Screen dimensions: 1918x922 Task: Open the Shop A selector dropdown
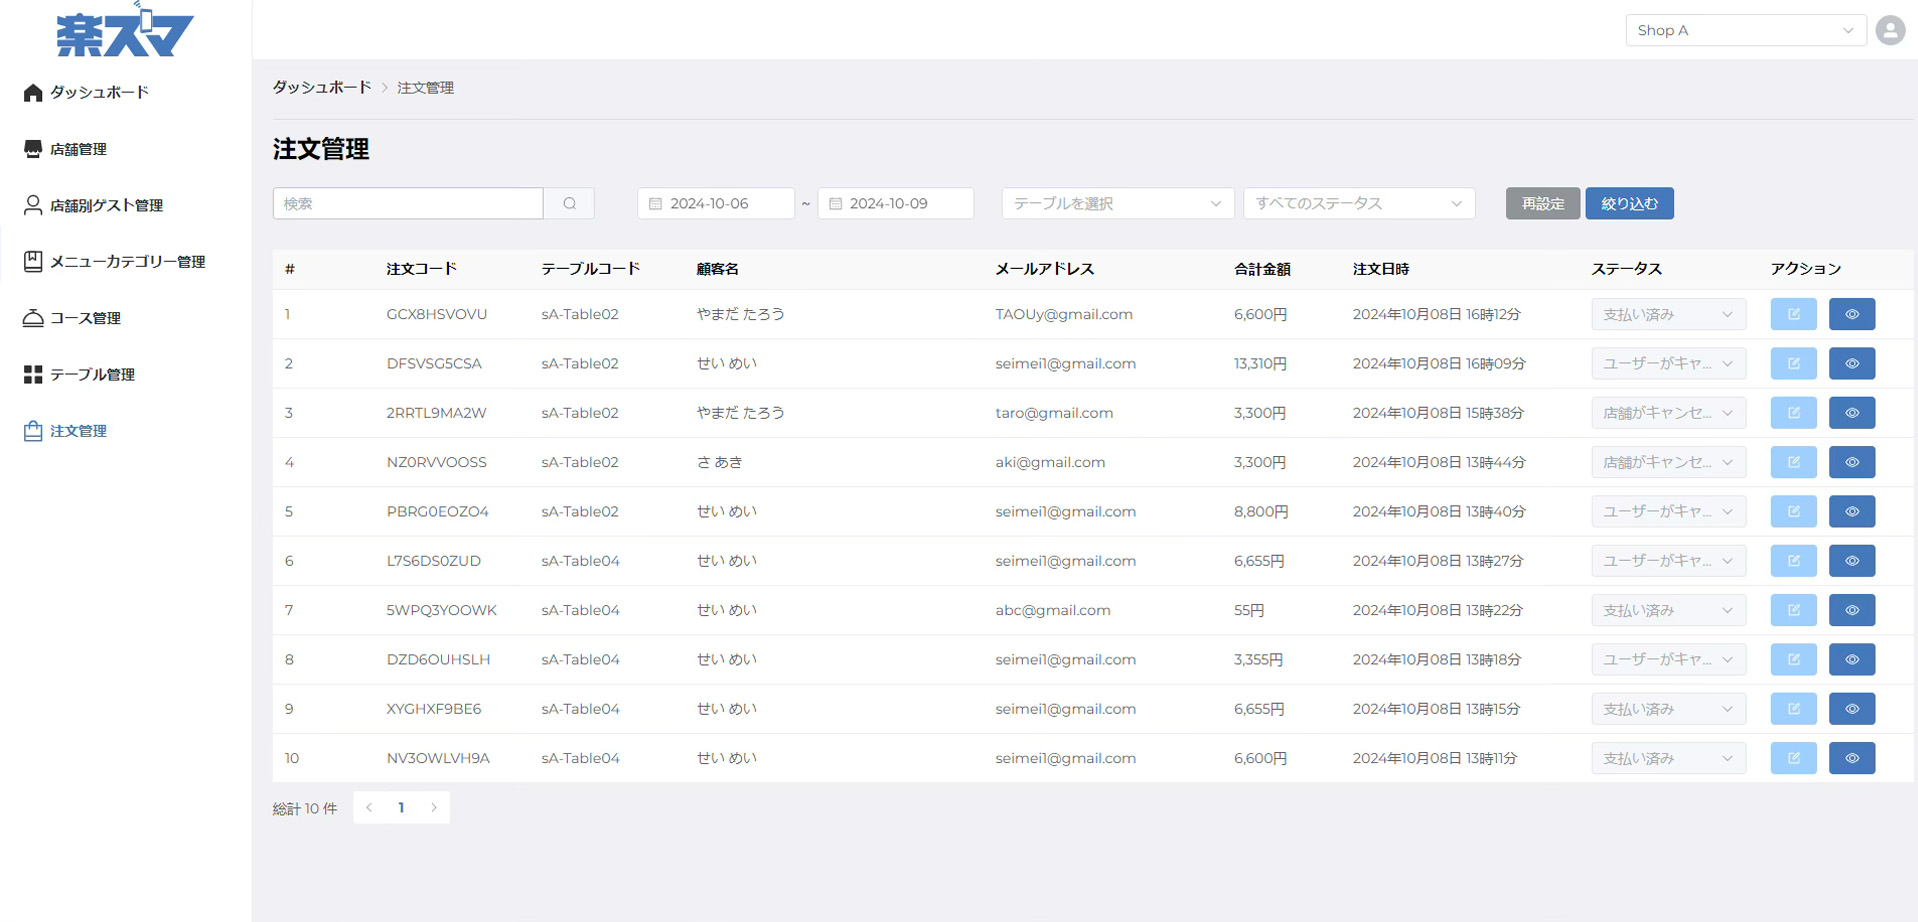click(1744, 30)
